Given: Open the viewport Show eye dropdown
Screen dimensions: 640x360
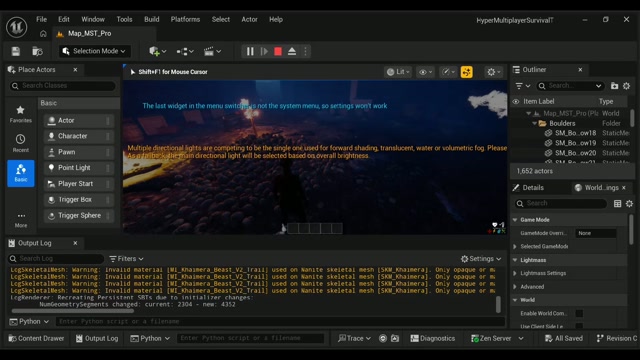Looking at the screenshot, I should coord(425,72).
